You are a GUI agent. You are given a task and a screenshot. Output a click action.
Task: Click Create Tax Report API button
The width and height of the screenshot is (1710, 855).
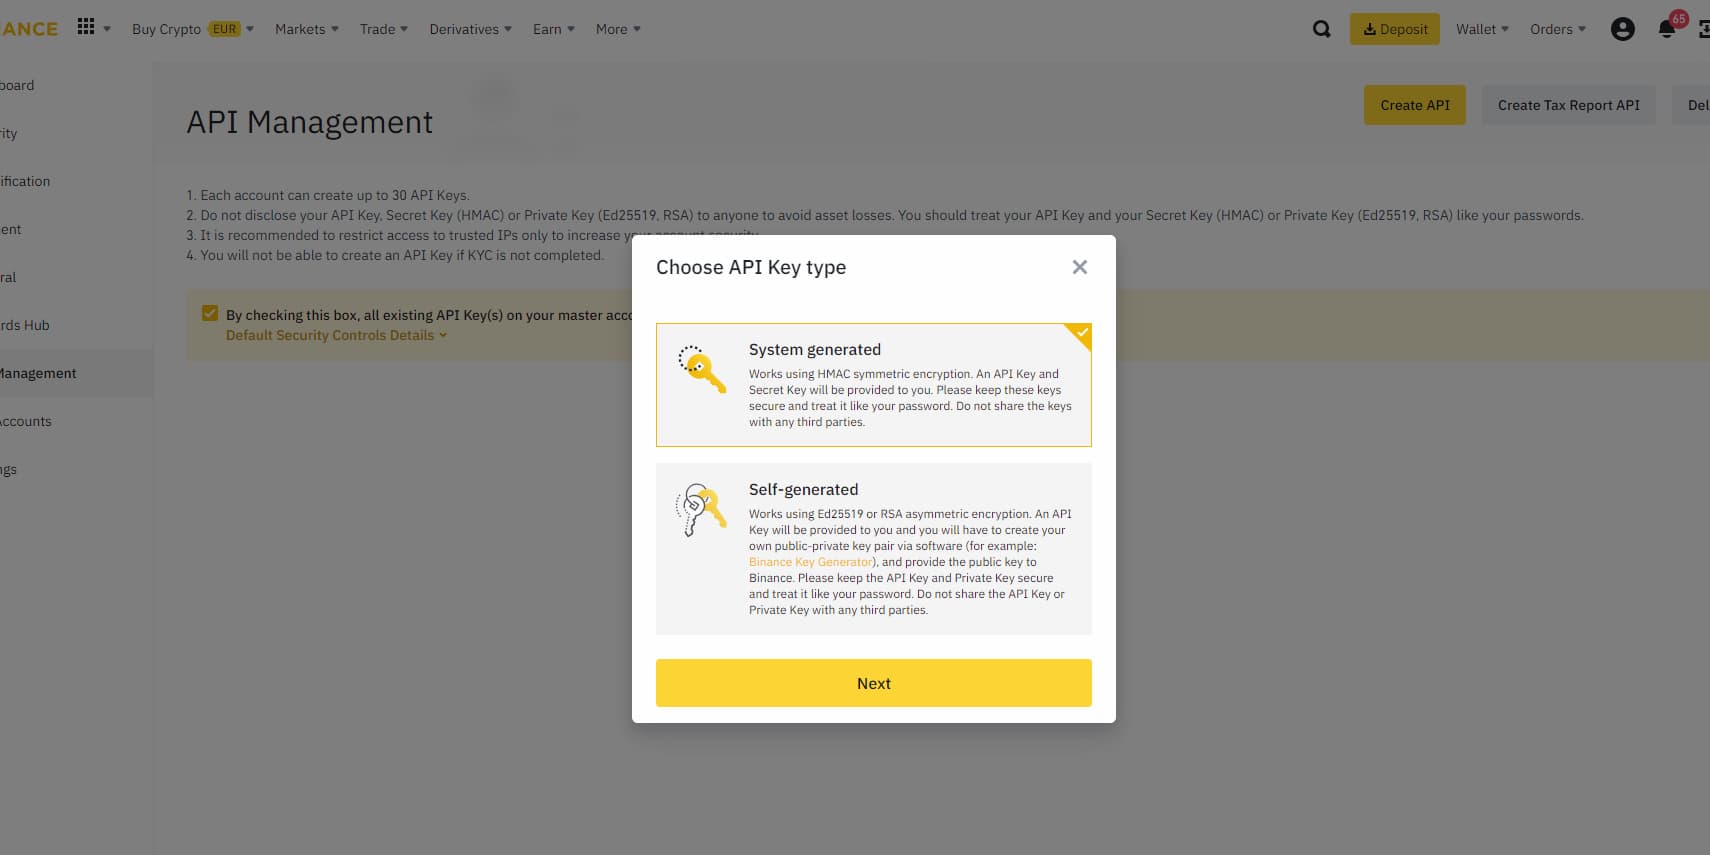click(x=1568, y=105)
